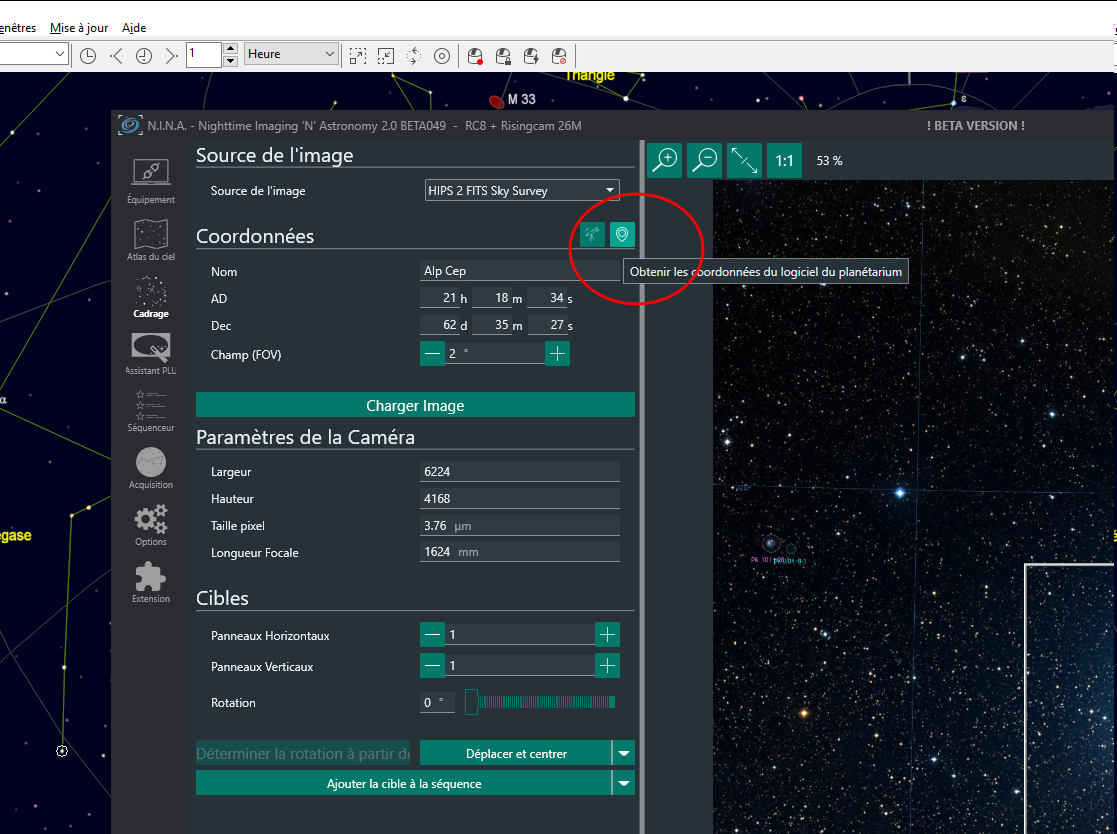This screenshot has width=1117, height=834.
Task: Click the AD minutes field showing 18
Action: point(492,298)
